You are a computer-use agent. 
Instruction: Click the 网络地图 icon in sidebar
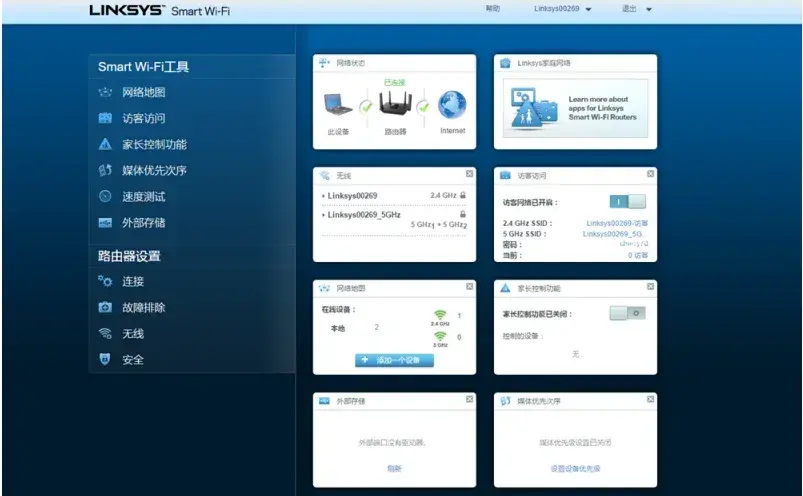click(x=105, y=93)
